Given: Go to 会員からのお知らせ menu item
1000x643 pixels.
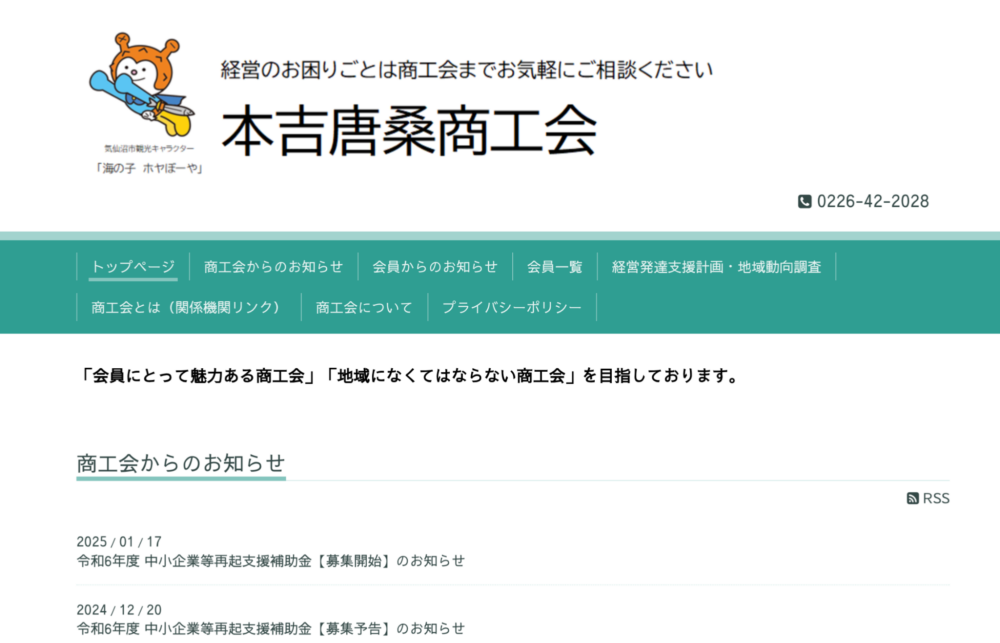Looking at the screenshot, I should (x=435, y=267).
